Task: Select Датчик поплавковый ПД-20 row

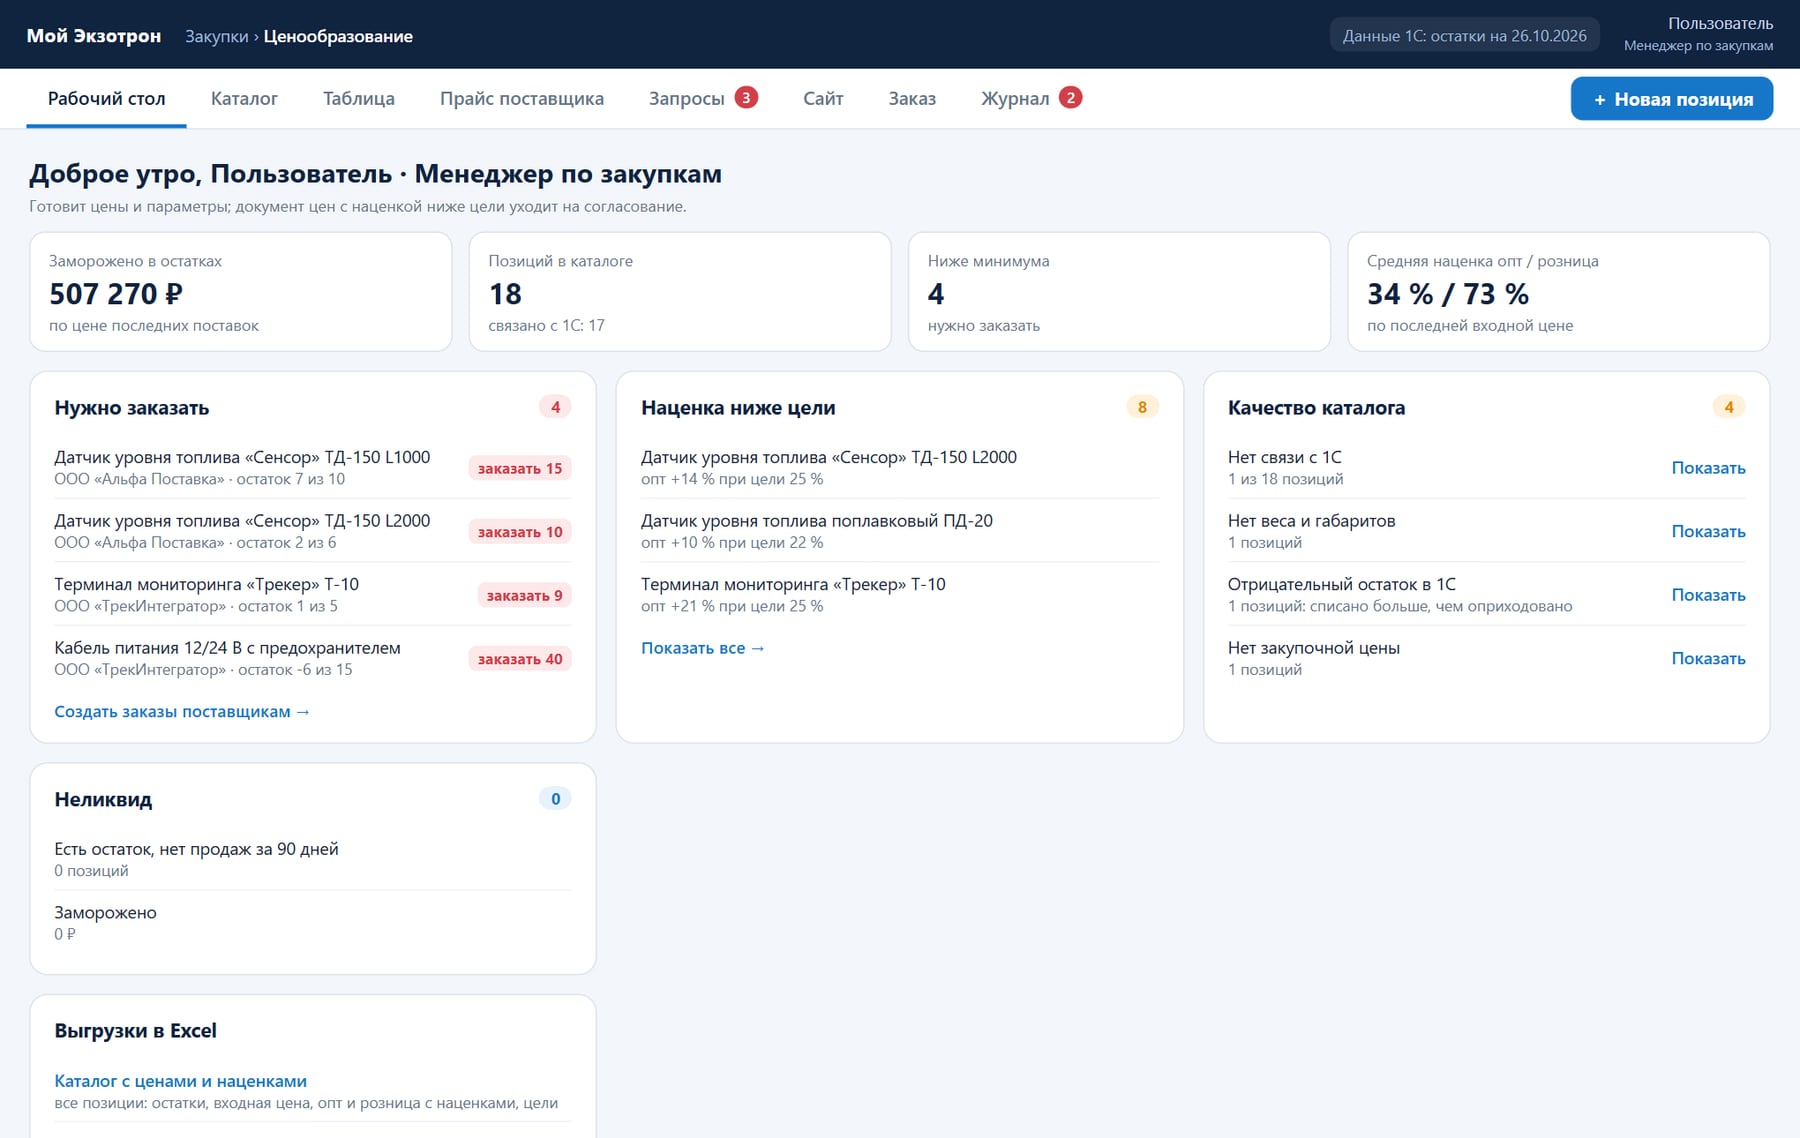Action: [x=900, y=531]
